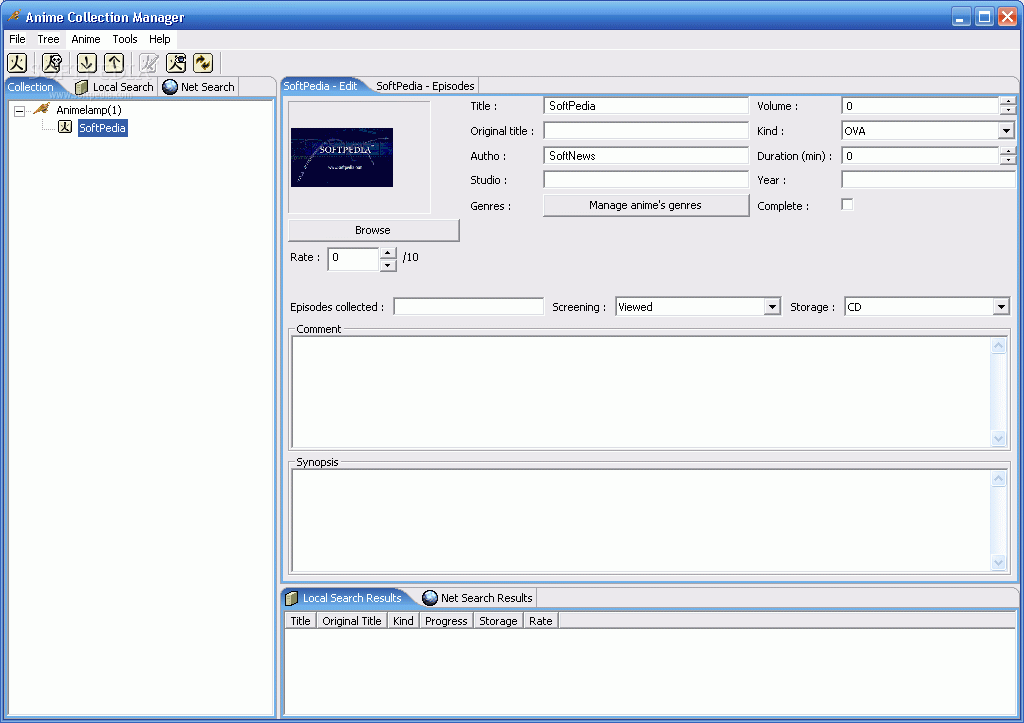
Task: Open the Screening dropdown showing Viewed
Action: 772,306
